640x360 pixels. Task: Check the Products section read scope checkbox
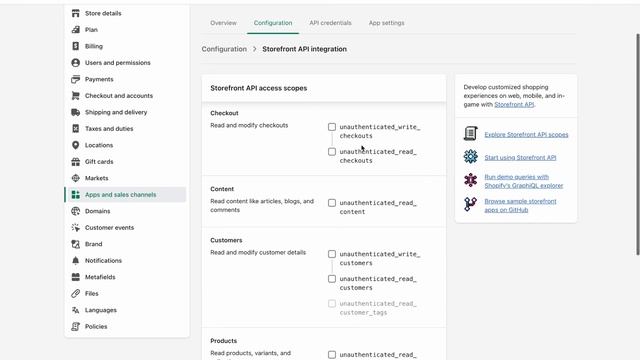click(332, 355)
